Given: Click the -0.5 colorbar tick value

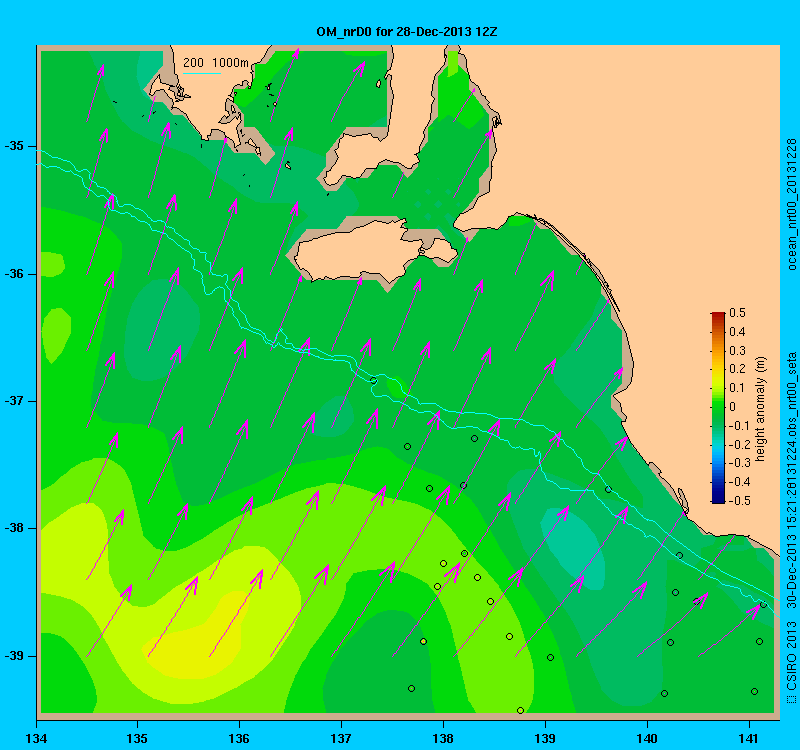Looking at the screenshot, I should 738,501.
